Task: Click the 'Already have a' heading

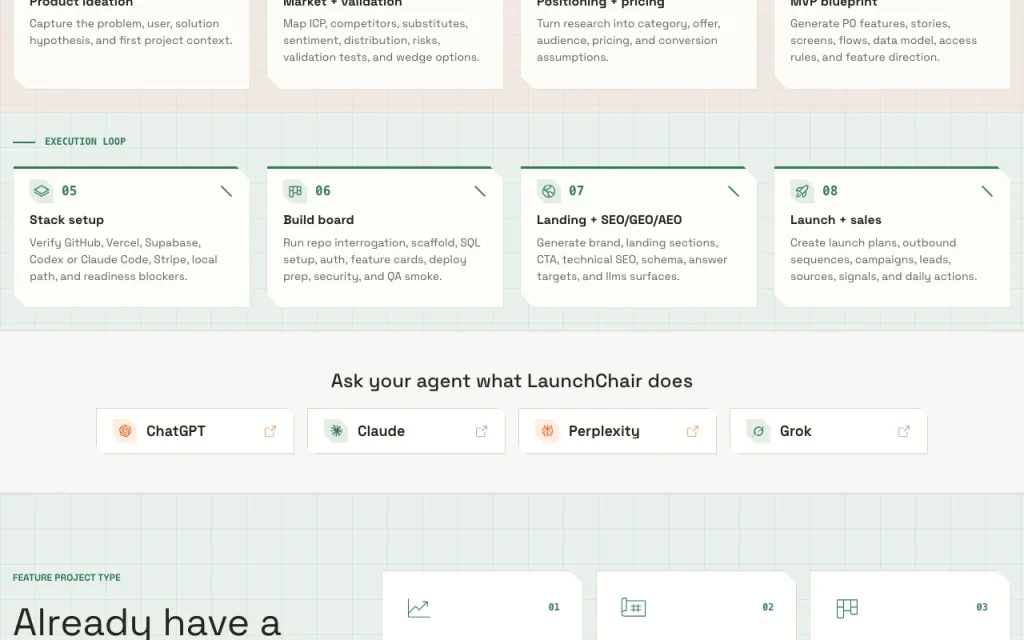Action: coord(147,622)
